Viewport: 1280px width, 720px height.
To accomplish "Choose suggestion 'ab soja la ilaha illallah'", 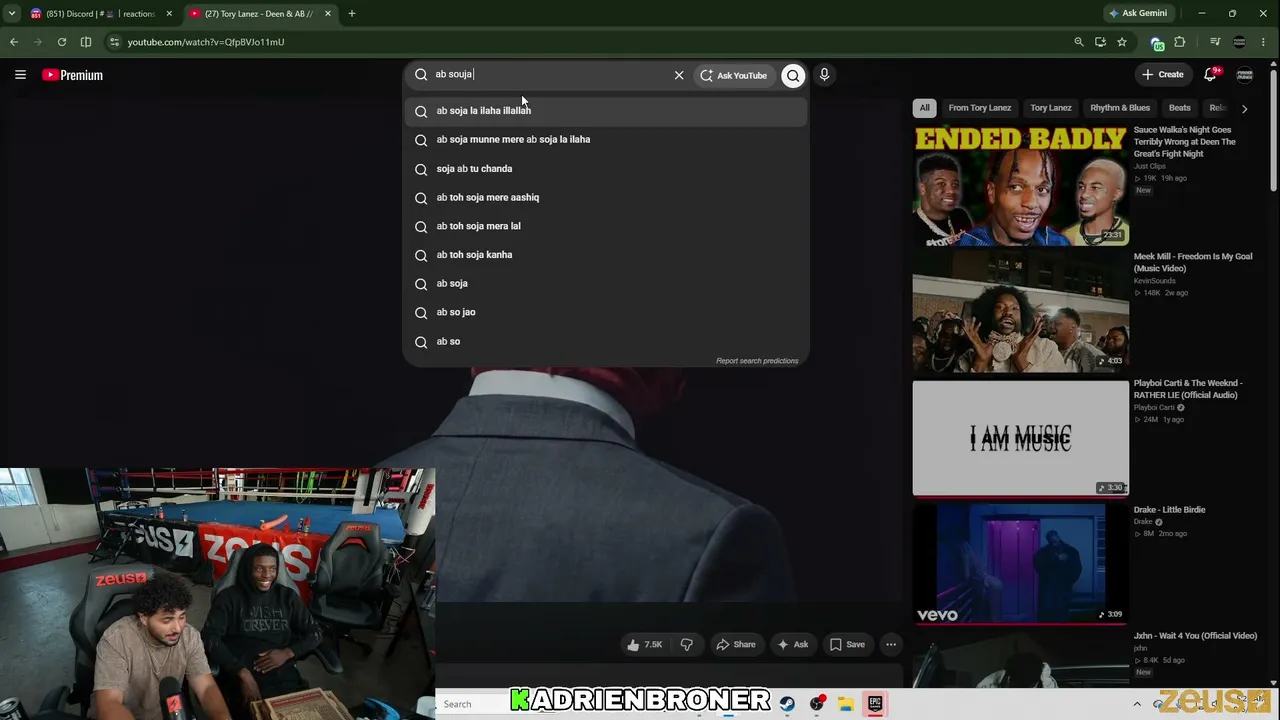I will pyautogui.click(x=605, y=111).
